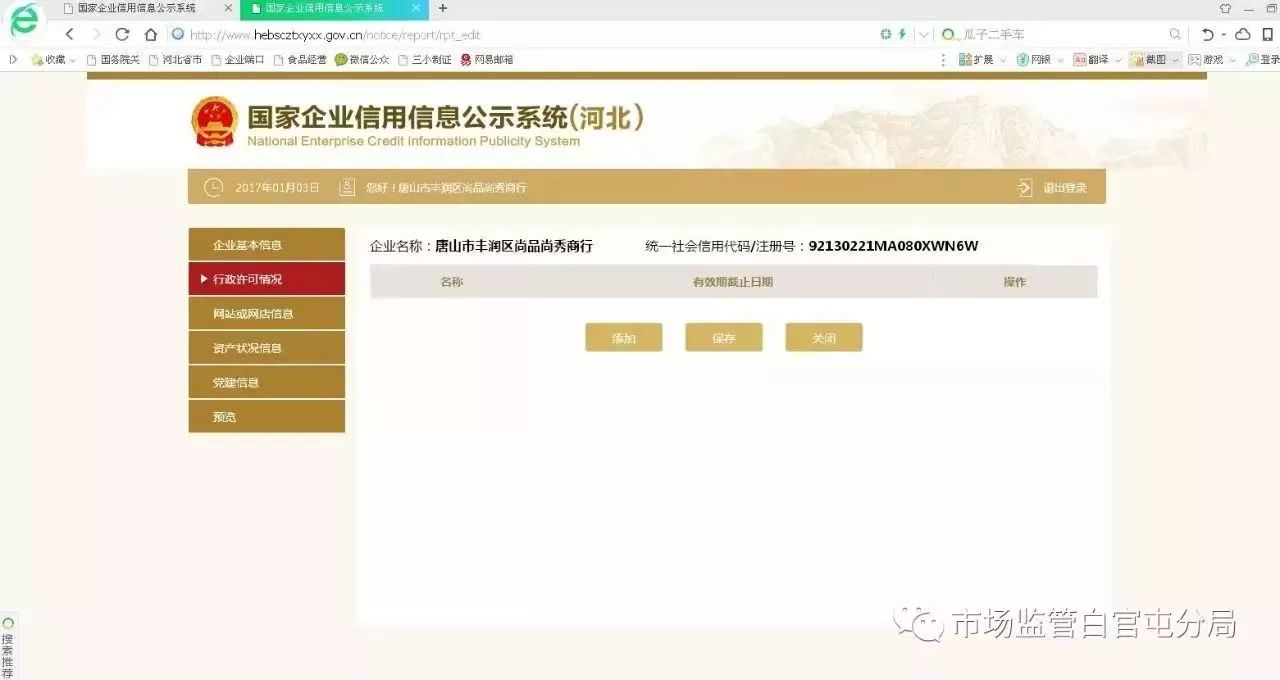The image size is (1280, 680).
Task: Click the 保存 button
Action: point(723,338)
